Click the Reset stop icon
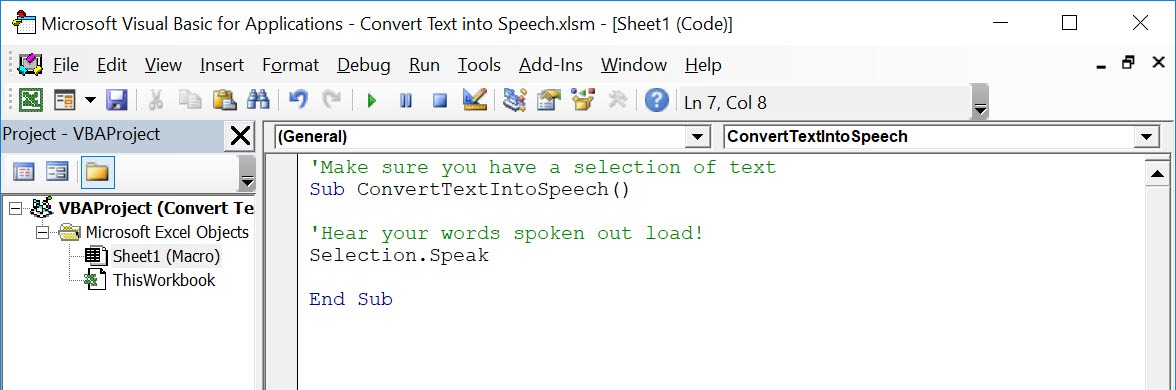This screenshot has width=1176, height=390. (440, 100)
